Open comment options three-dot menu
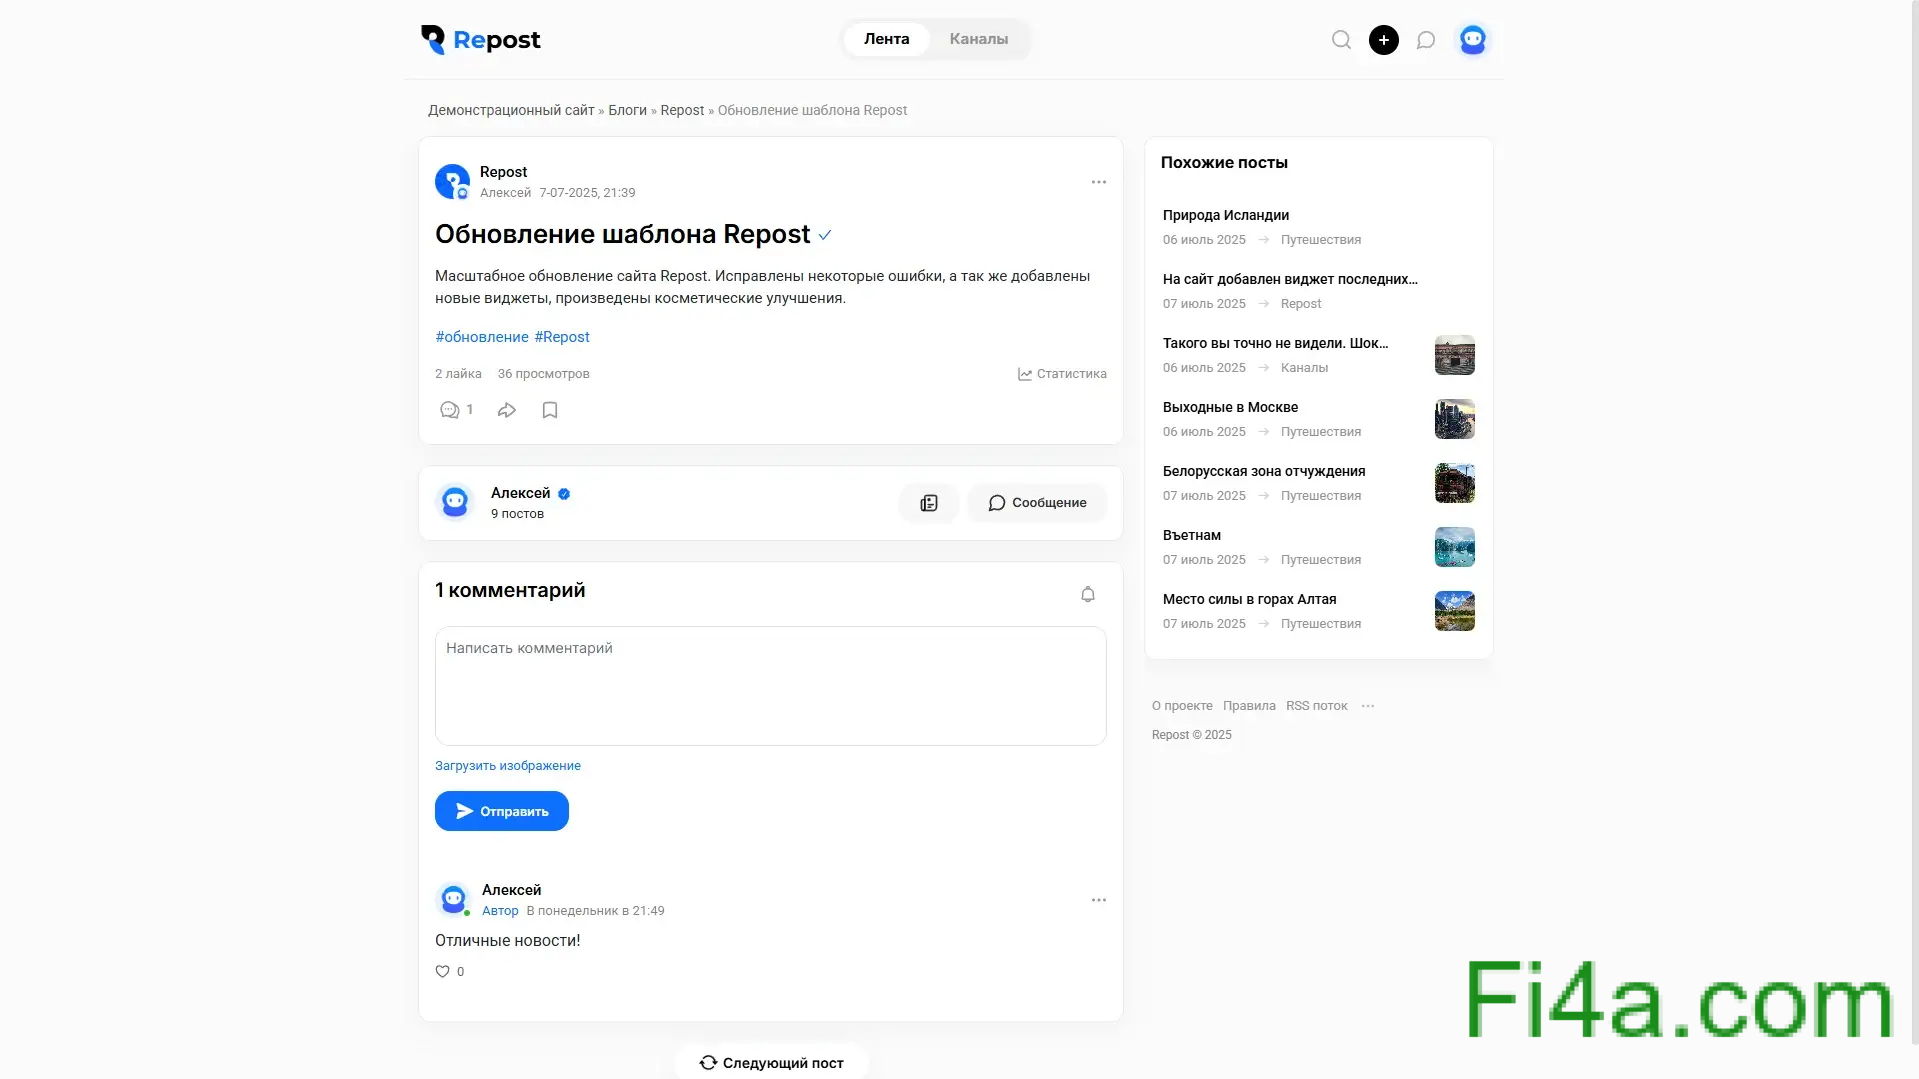Screen dimensions: 1919x1079 (x=1098, y=900)
